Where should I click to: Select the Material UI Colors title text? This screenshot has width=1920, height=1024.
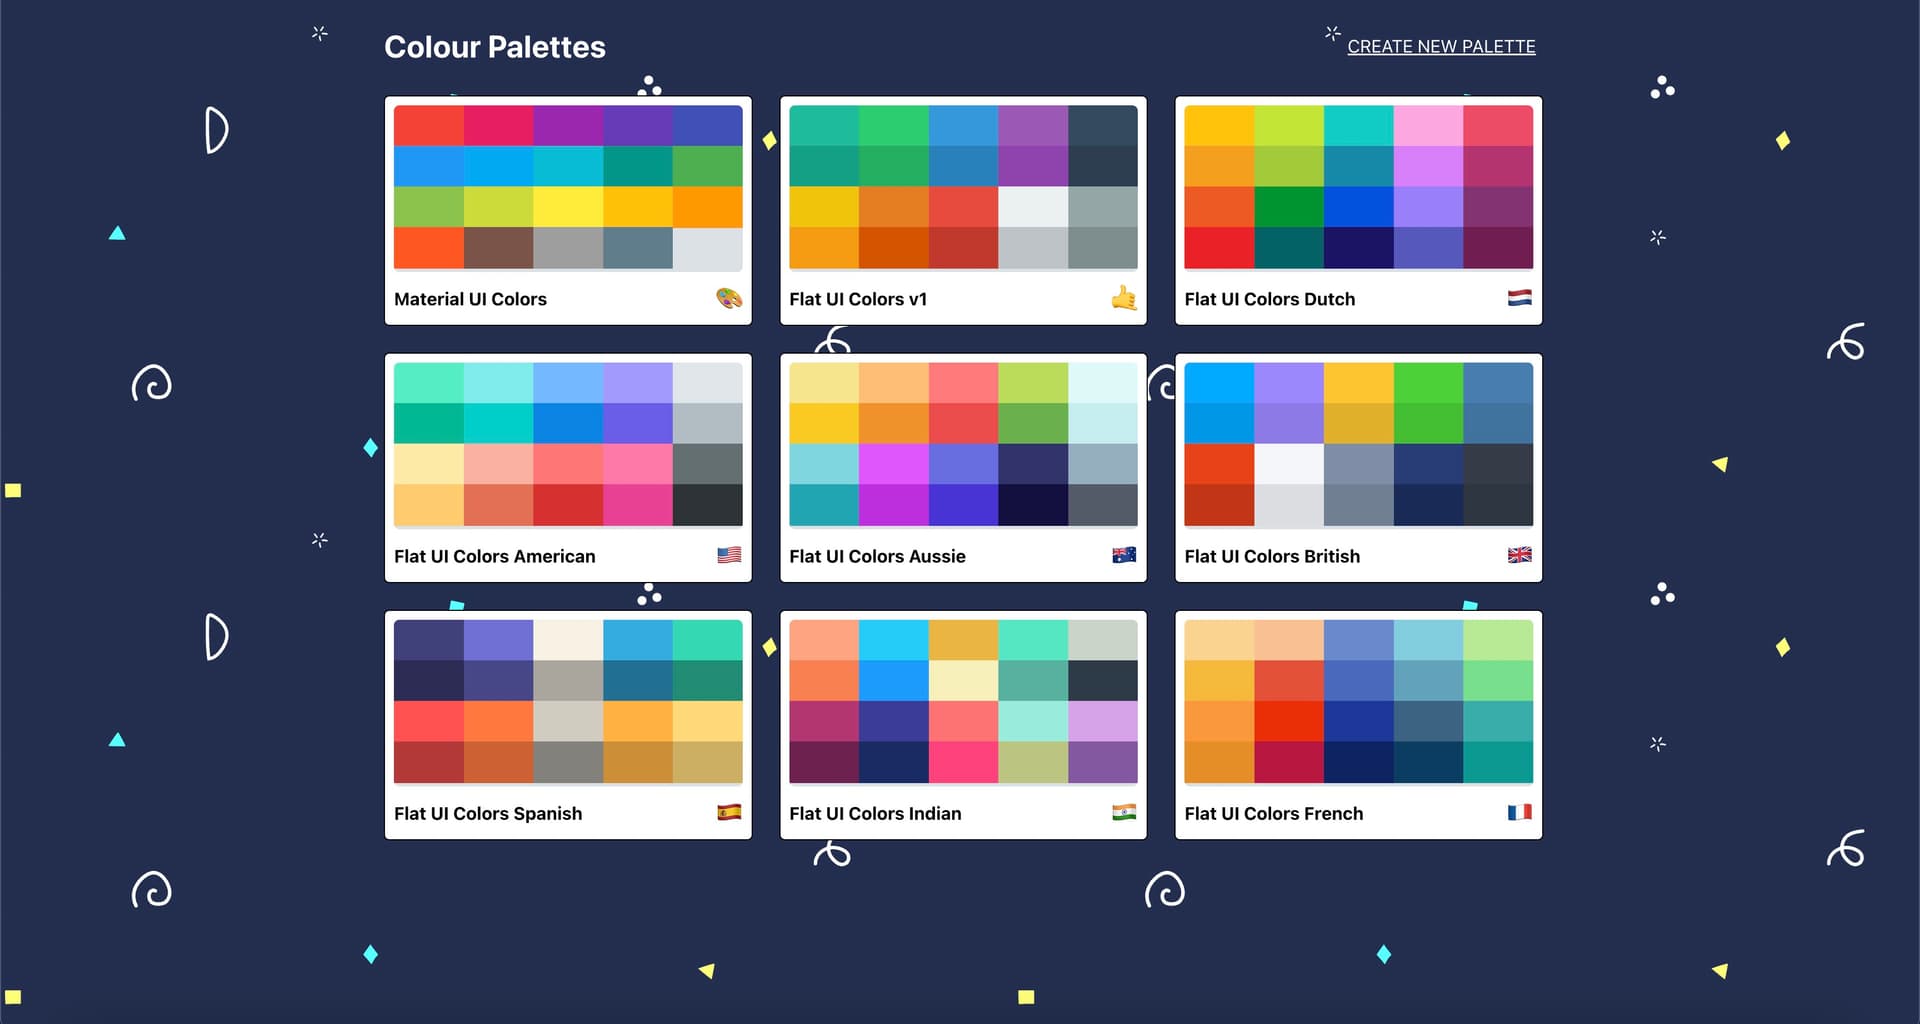[x=470, y=299]
